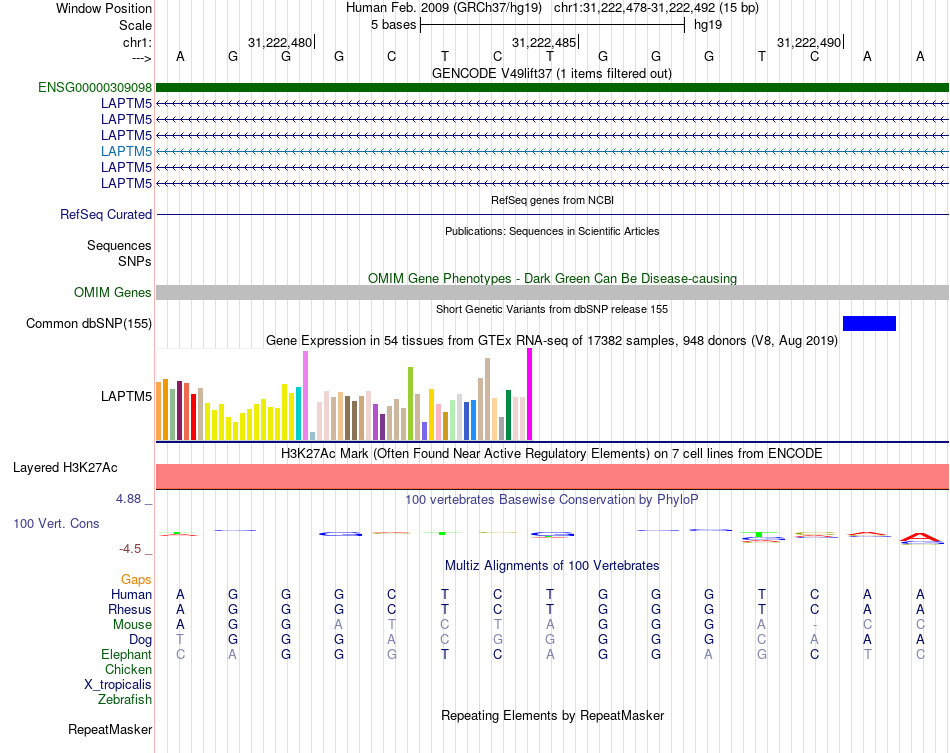Screen dimensions: 950x753
Task: Click the 'chr1:' ruler label
Action: point(137,42)
